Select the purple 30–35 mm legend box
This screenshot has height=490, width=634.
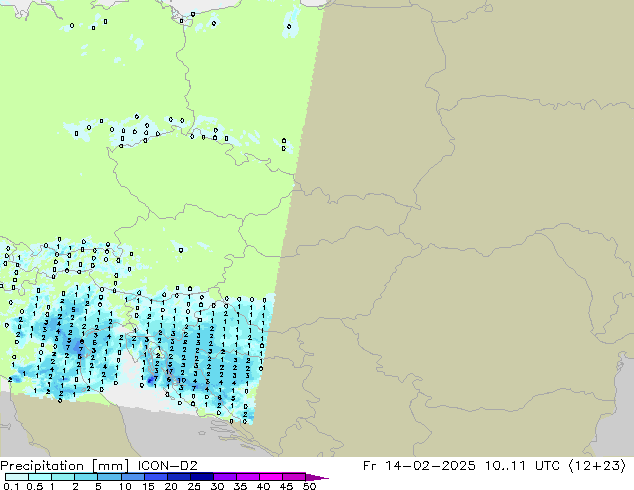[225, 477]
